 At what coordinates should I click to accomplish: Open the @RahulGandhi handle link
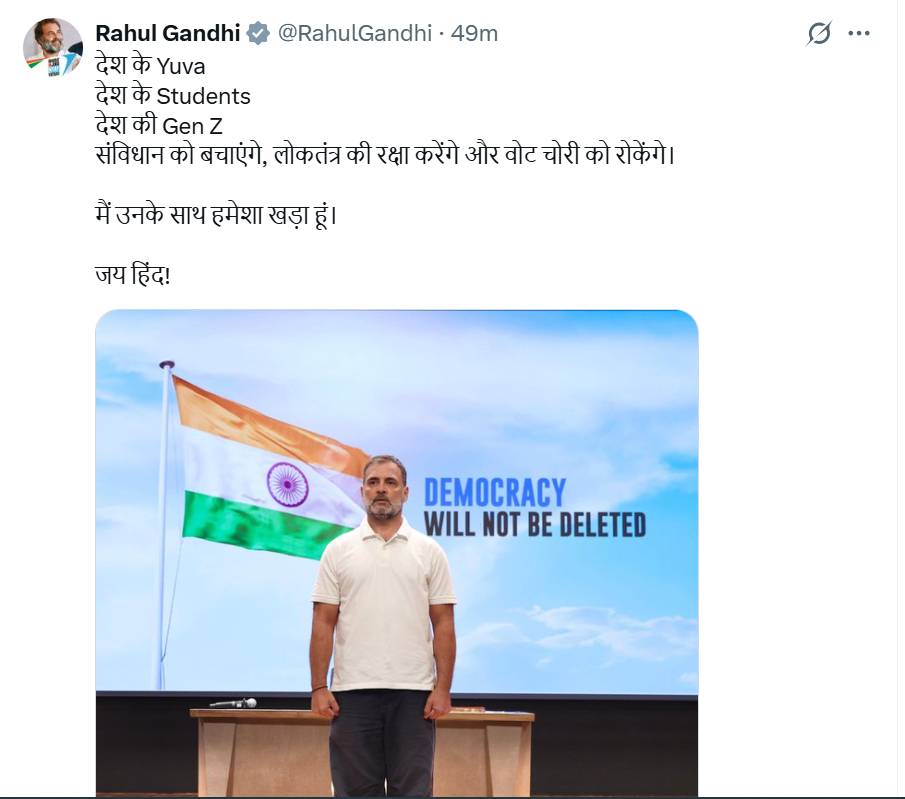coord(354,33)
